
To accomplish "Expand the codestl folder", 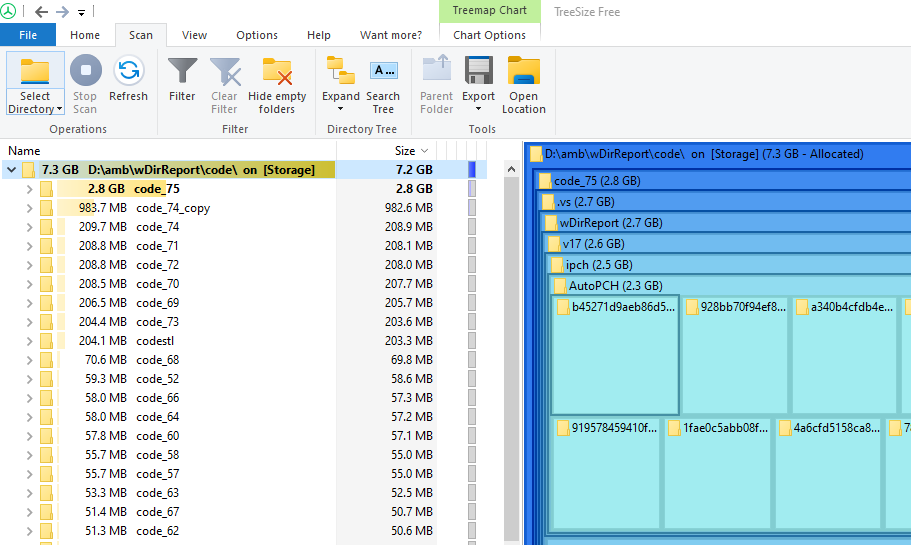I will (29, 340).
